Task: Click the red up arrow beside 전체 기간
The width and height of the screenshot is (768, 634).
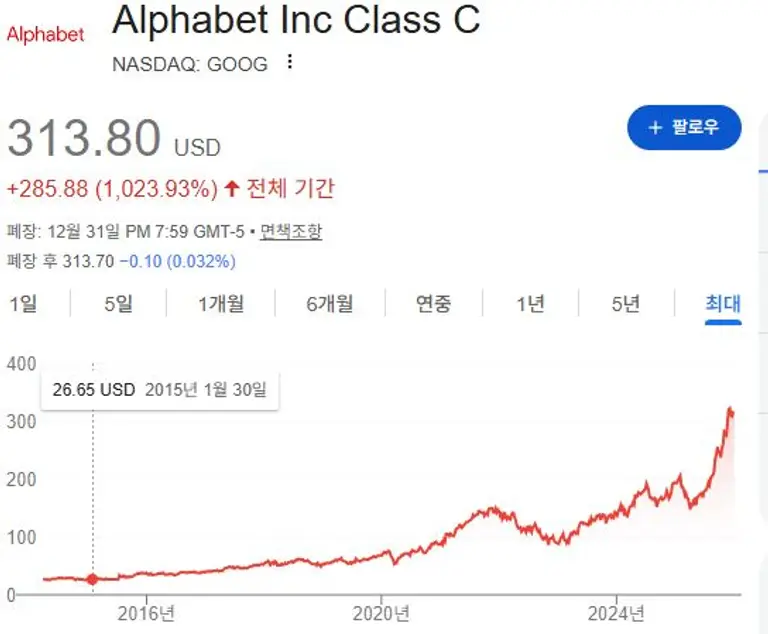Action: (232, 188)
